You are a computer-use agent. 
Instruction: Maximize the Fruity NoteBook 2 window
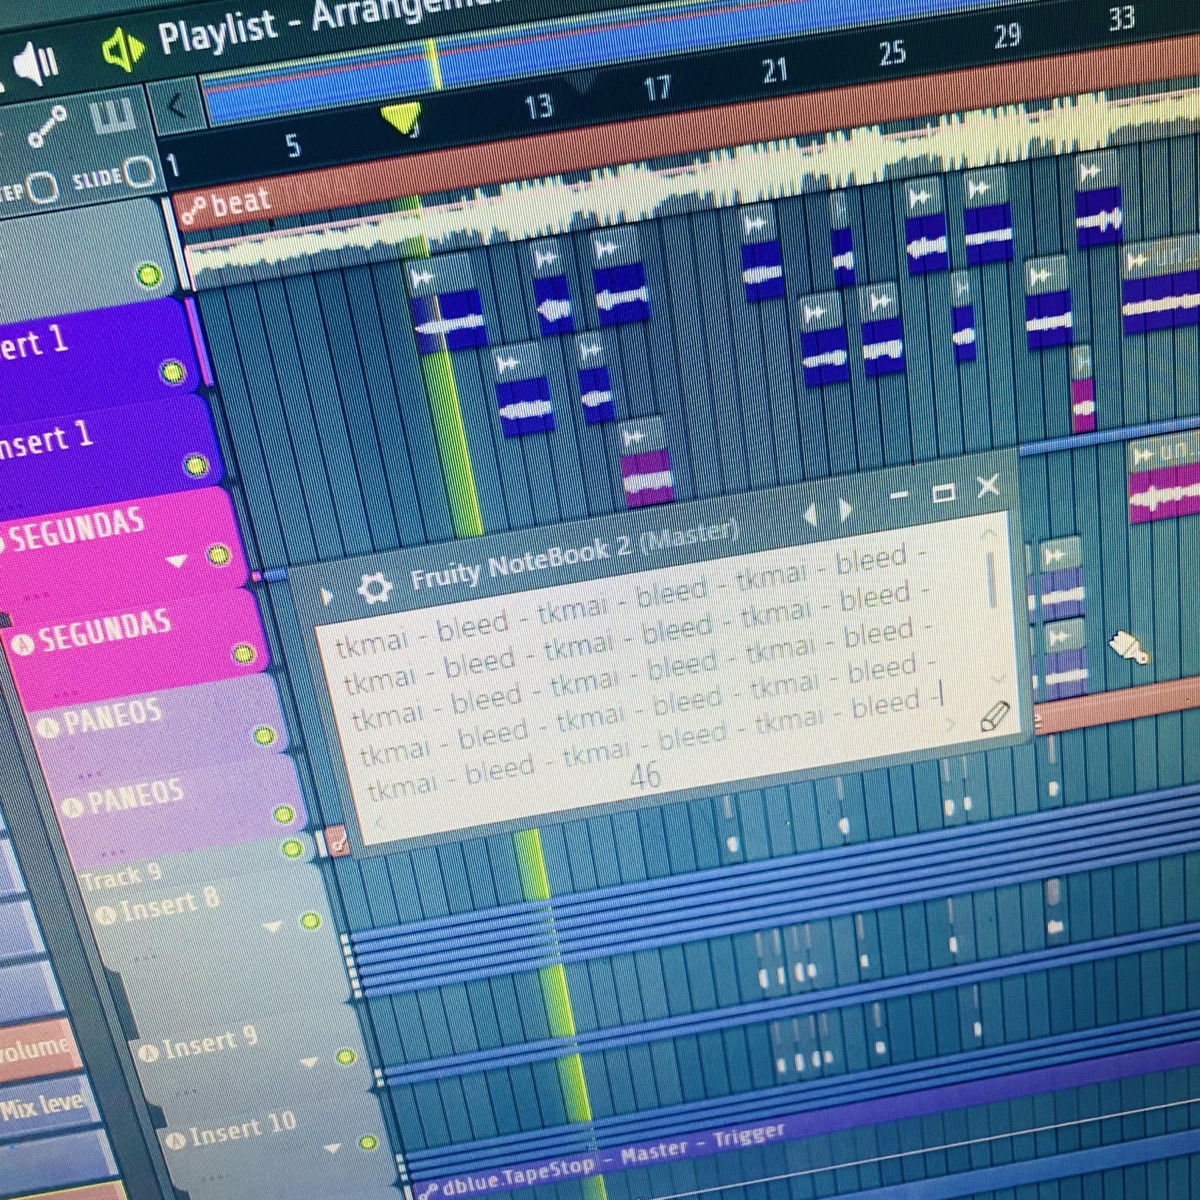[942, 493]
